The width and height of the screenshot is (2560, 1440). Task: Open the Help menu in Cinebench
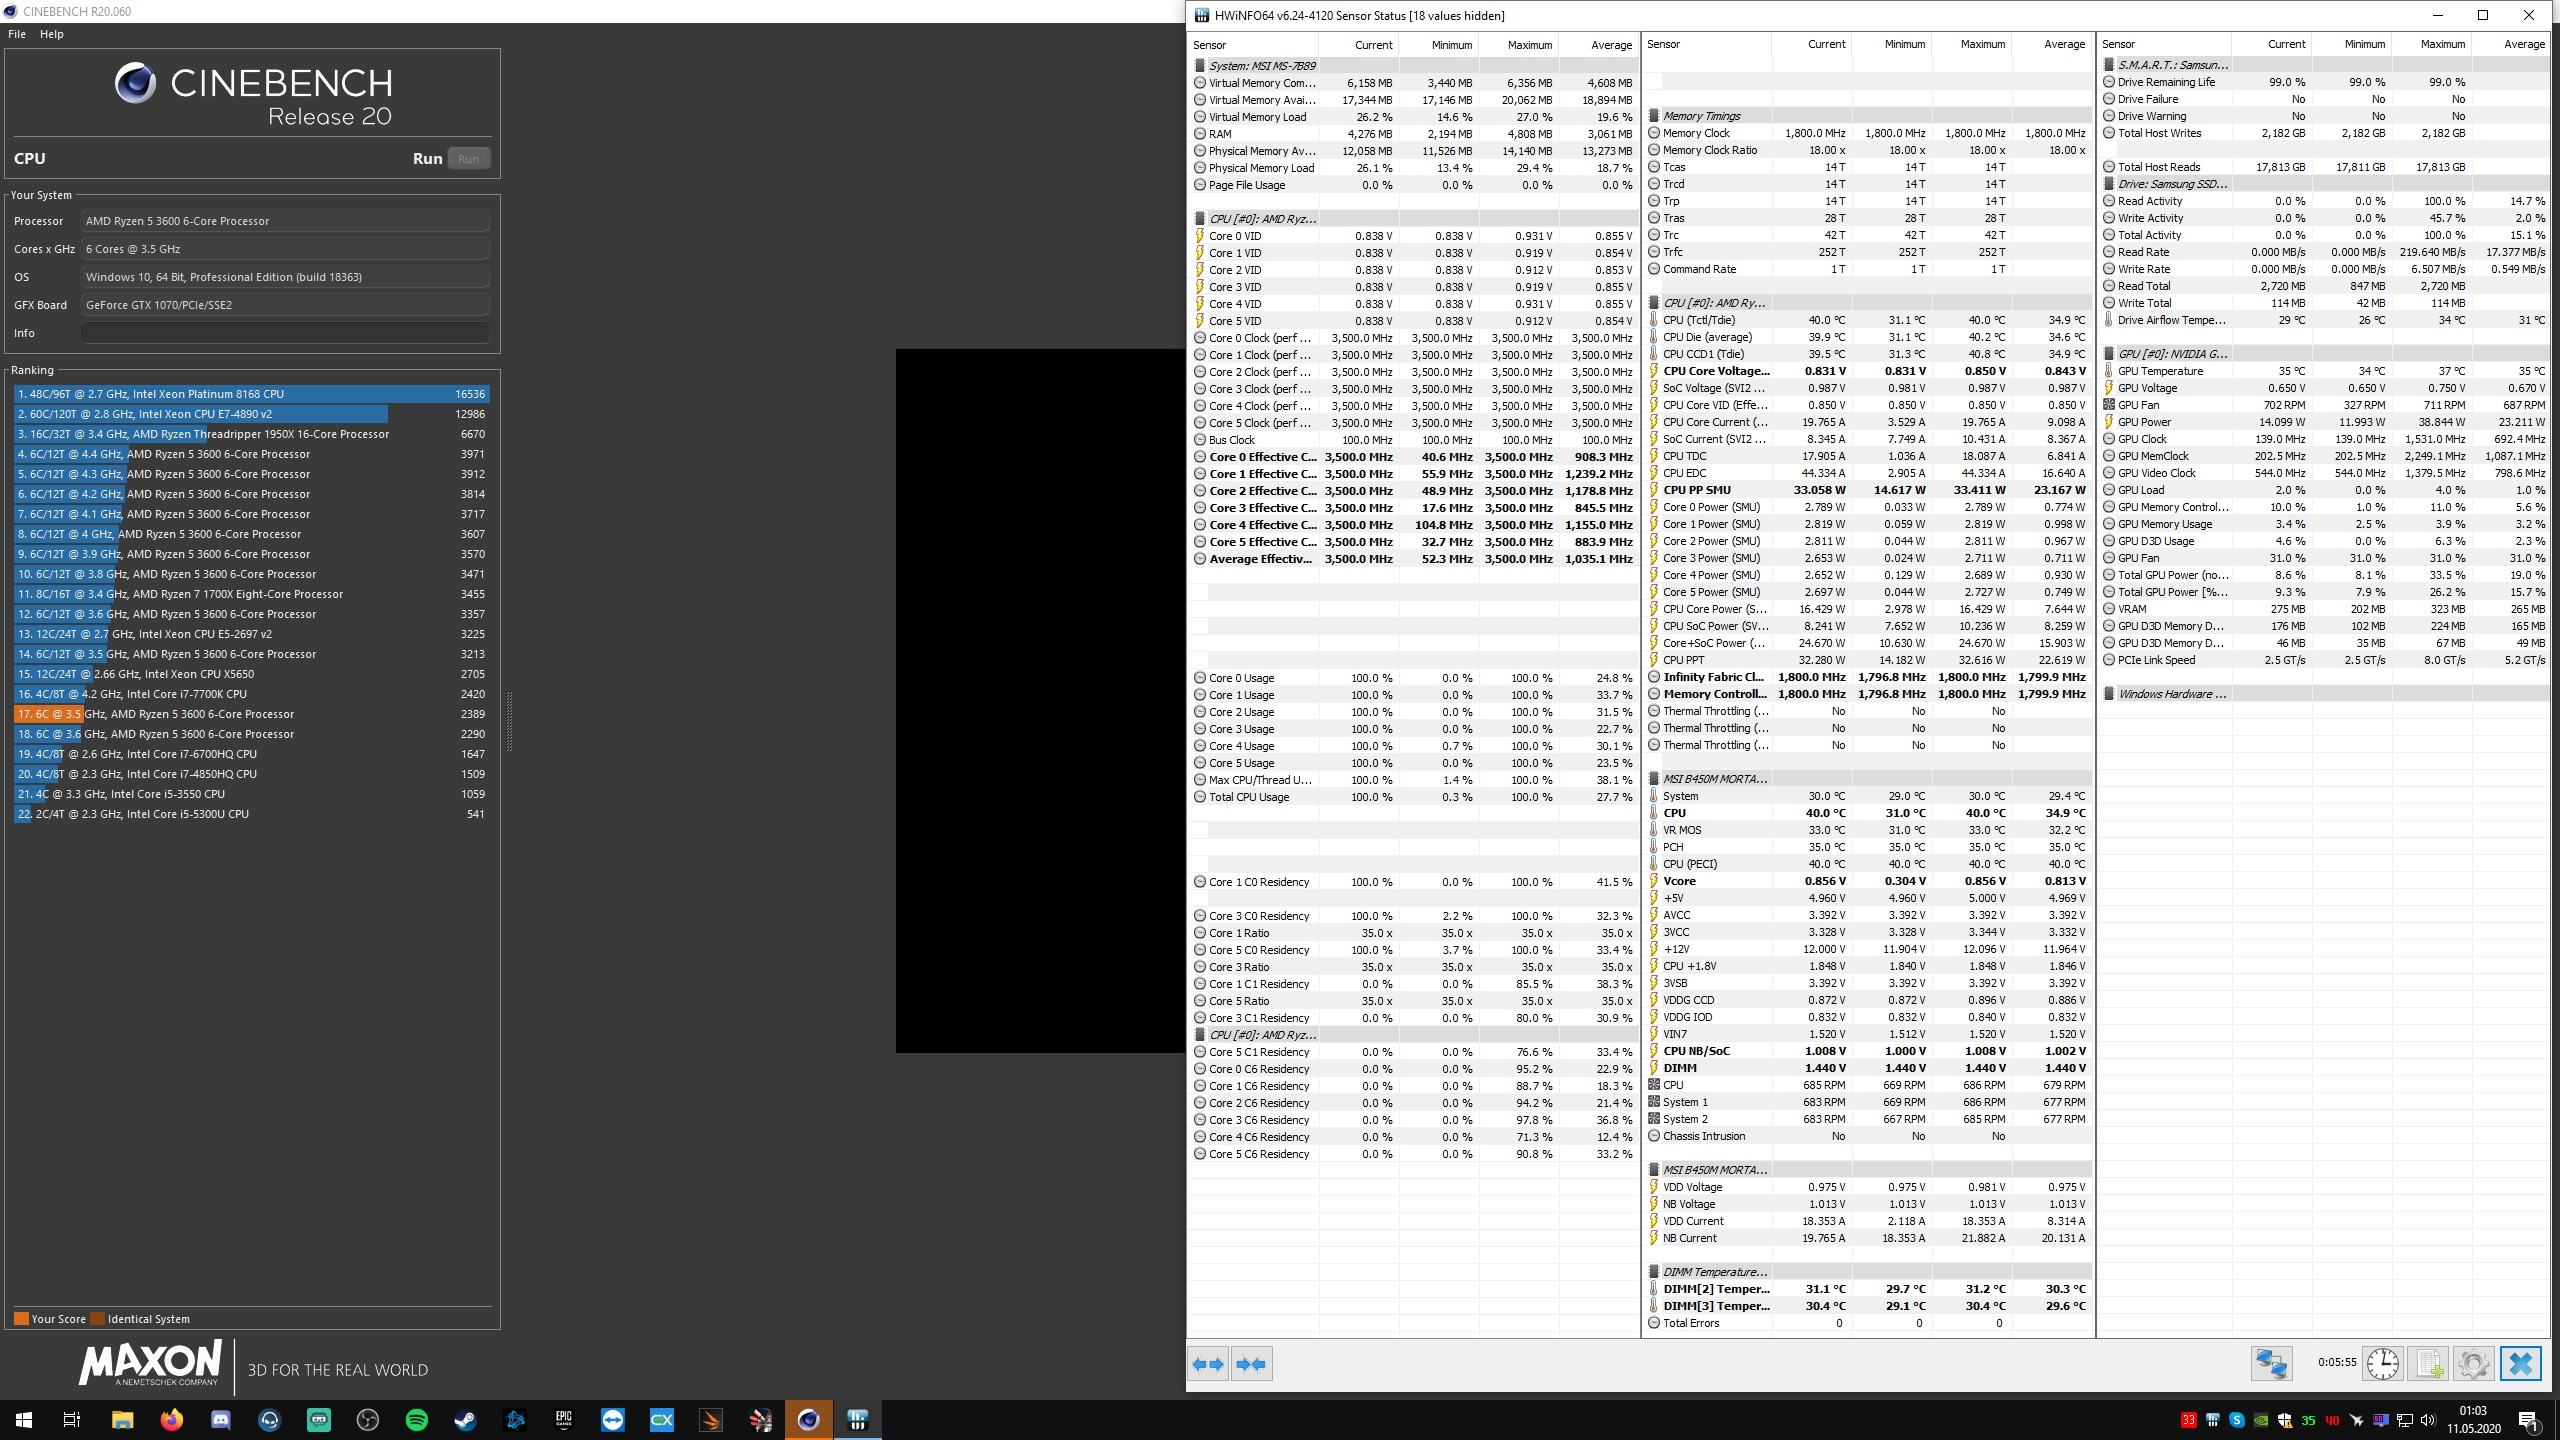(52, 34)
